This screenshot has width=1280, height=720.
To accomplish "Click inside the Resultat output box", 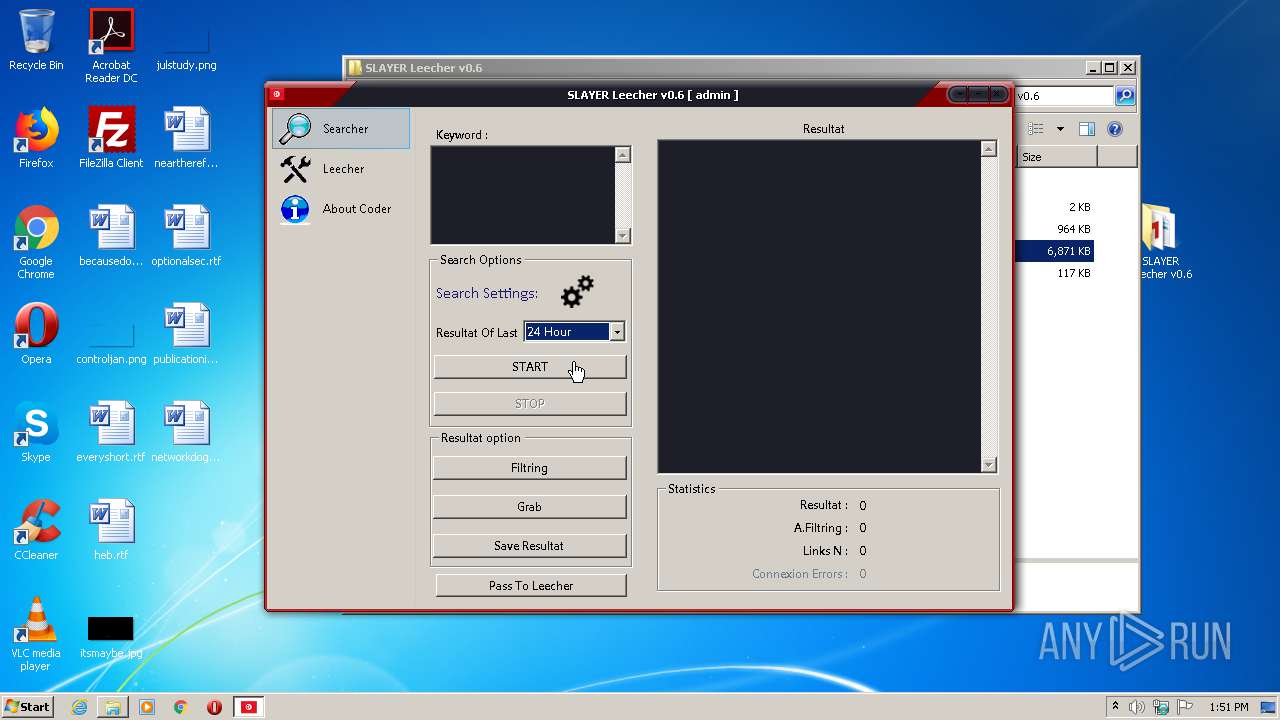I will (819, 306).
